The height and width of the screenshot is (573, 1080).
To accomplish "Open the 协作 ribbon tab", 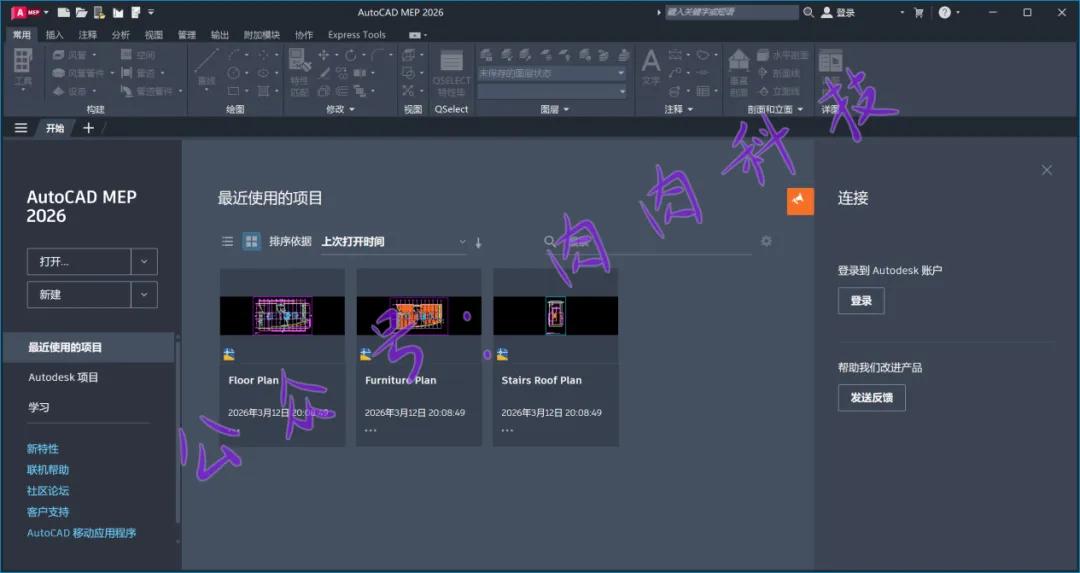I will (x=304, y=35).
